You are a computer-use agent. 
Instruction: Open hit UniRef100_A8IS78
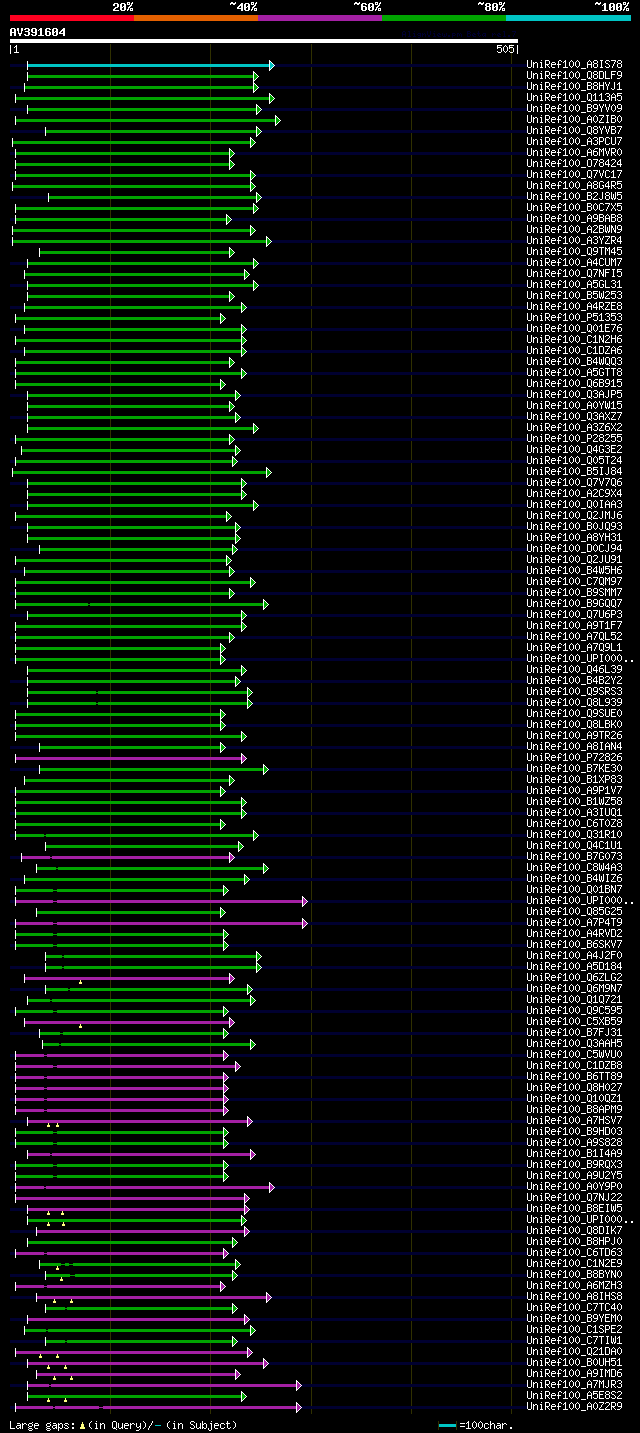click(574, 65)
